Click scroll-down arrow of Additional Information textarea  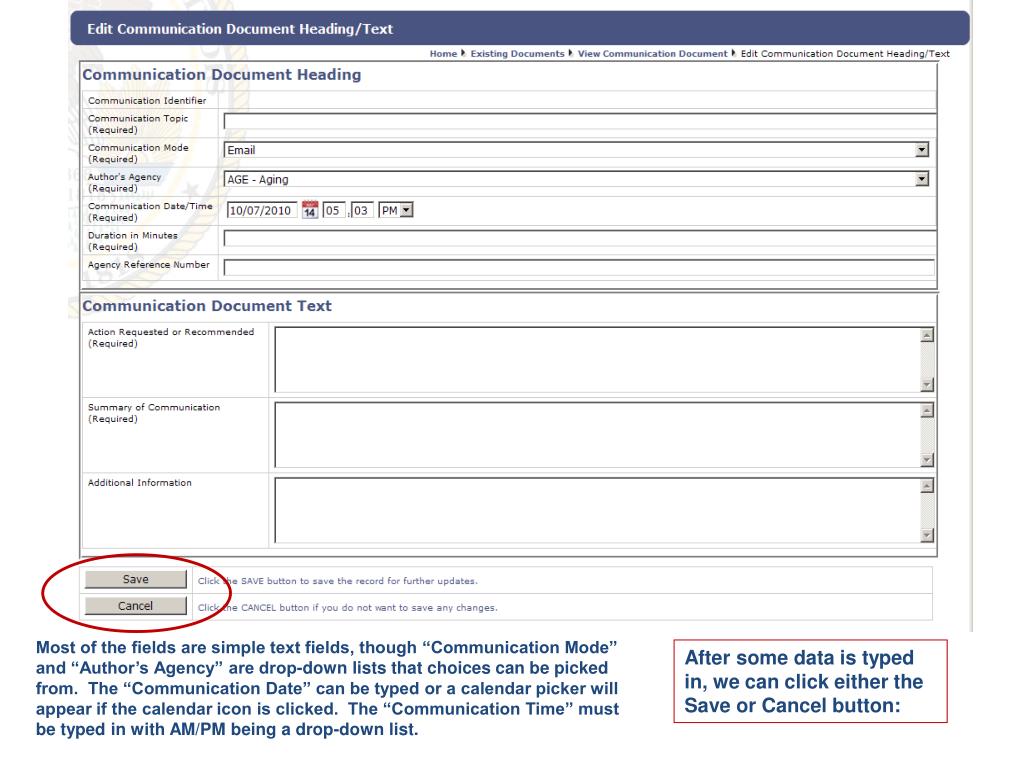[927, 536]
